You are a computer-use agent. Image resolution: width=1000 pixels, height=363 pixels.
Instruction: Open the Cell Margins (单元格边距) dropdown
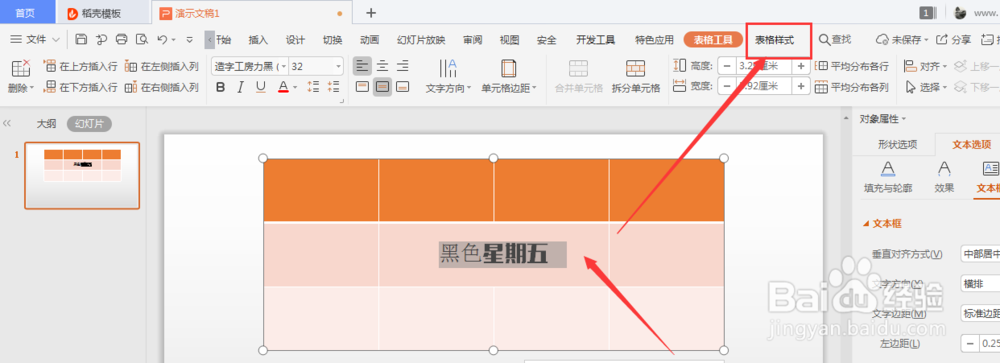click(509, 77)
